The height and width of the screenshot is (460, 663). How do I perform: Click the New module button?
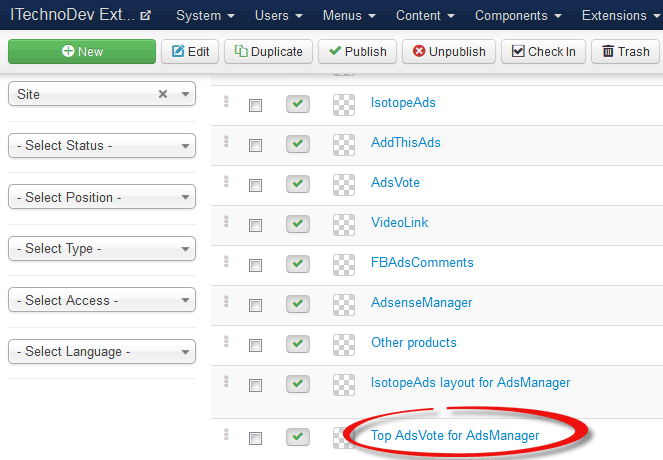(82, 52)
